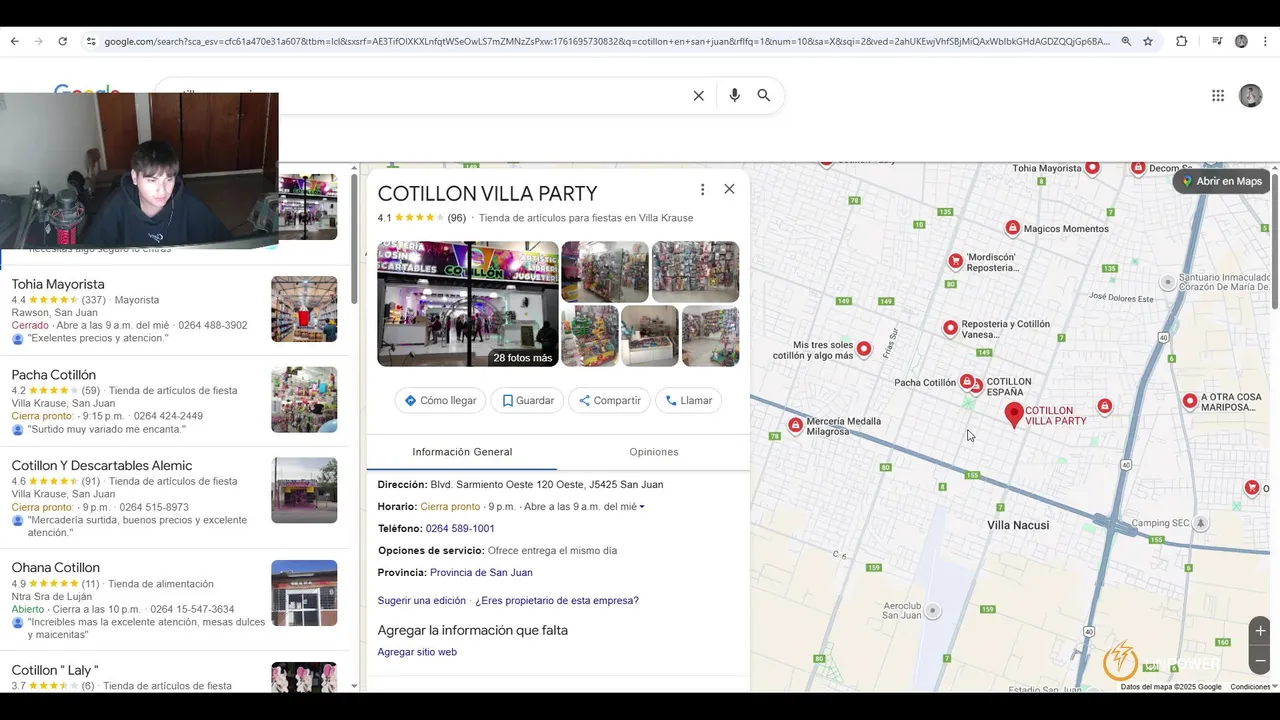Bookmark this page with the star icon
Image resolution: width=1280 pixels, height=720 pixels.
pos(1148,41)
